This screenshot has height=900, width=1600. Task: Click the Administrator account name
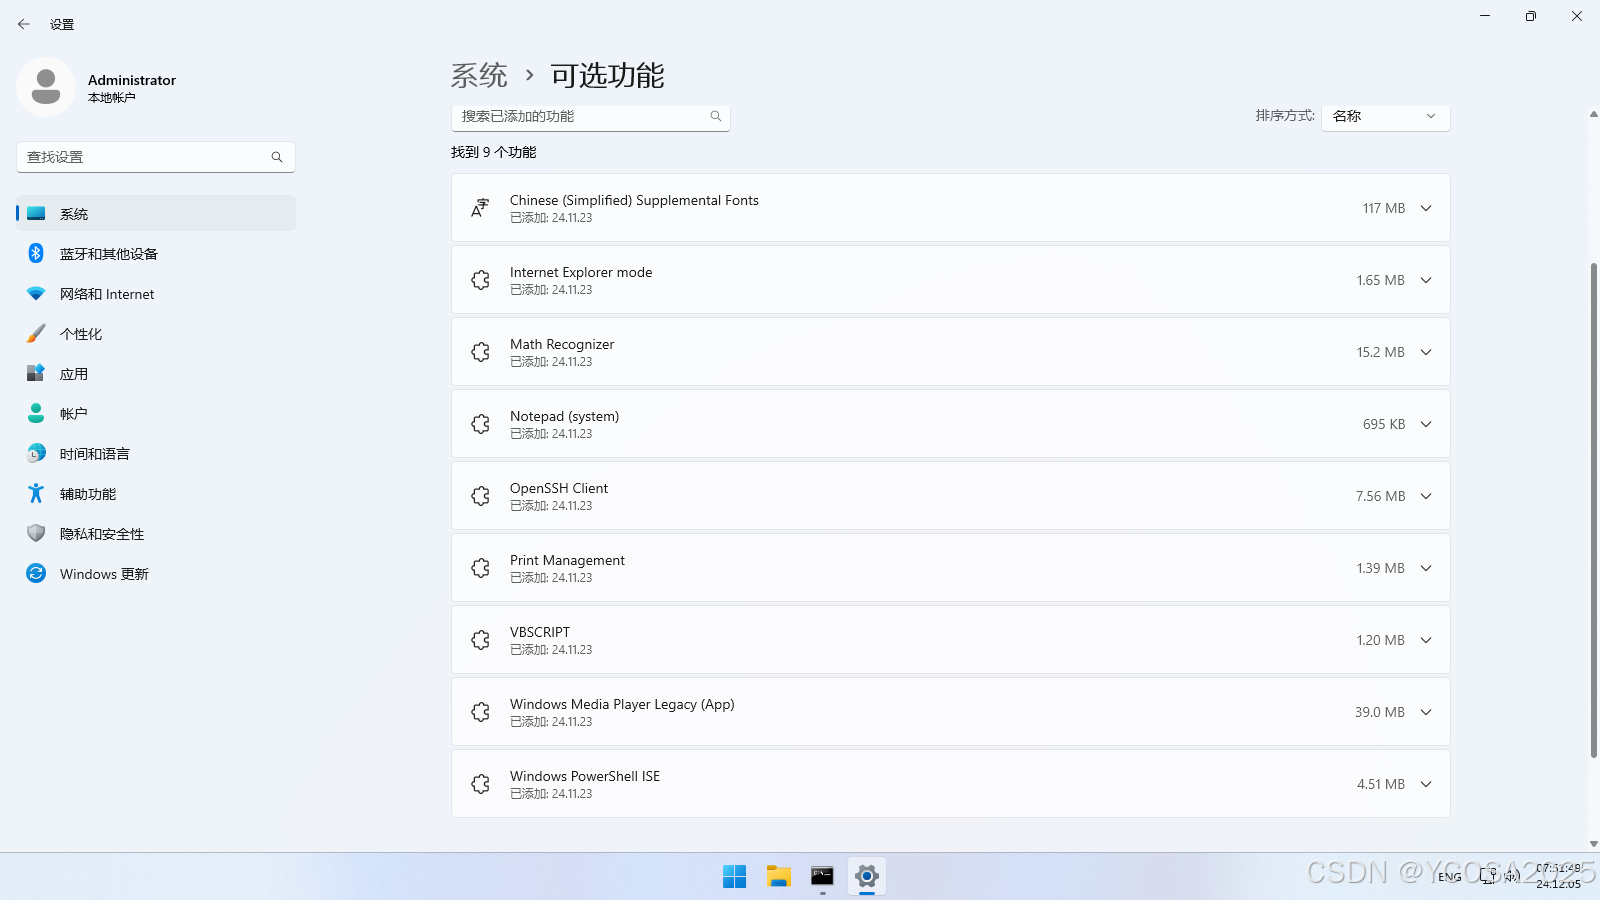(132, 80)
